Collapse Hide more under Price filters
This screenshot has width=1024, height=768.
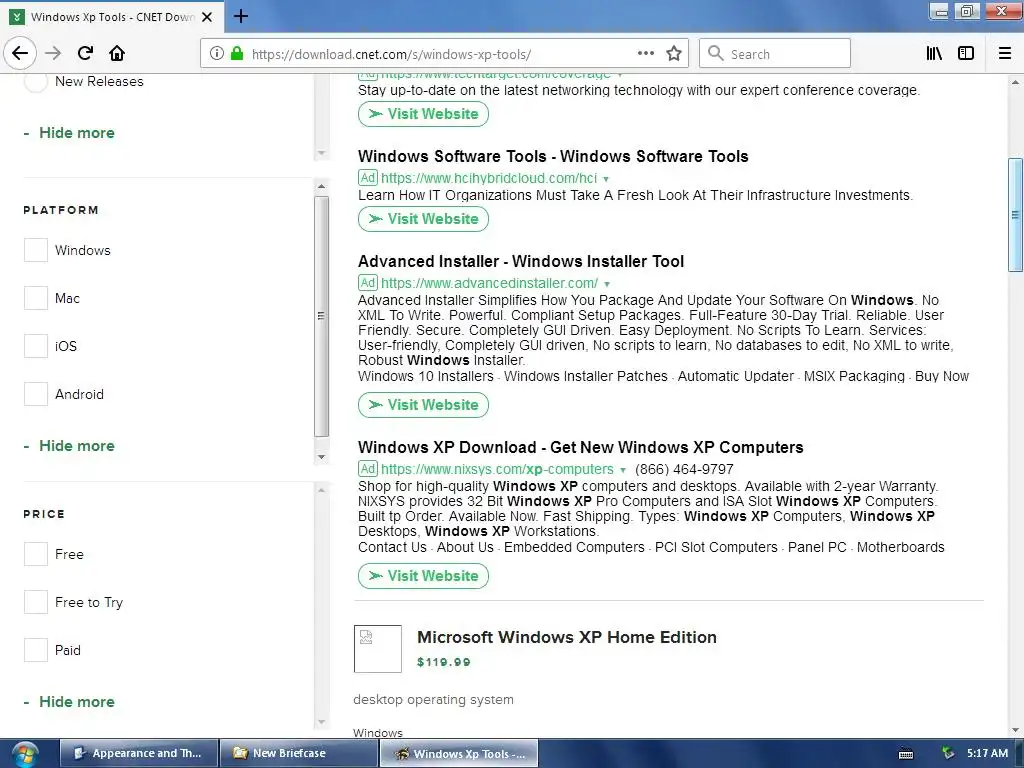pos(69,701)
